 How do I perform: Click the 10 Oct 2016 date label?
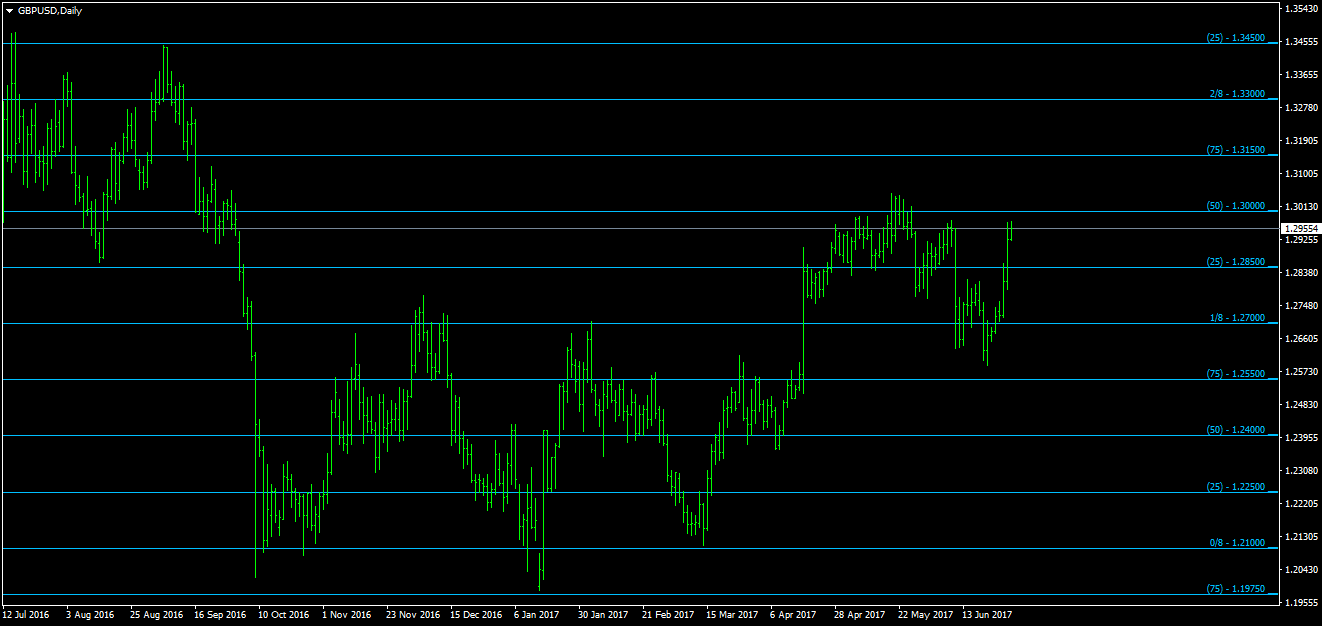pos(284,615)
